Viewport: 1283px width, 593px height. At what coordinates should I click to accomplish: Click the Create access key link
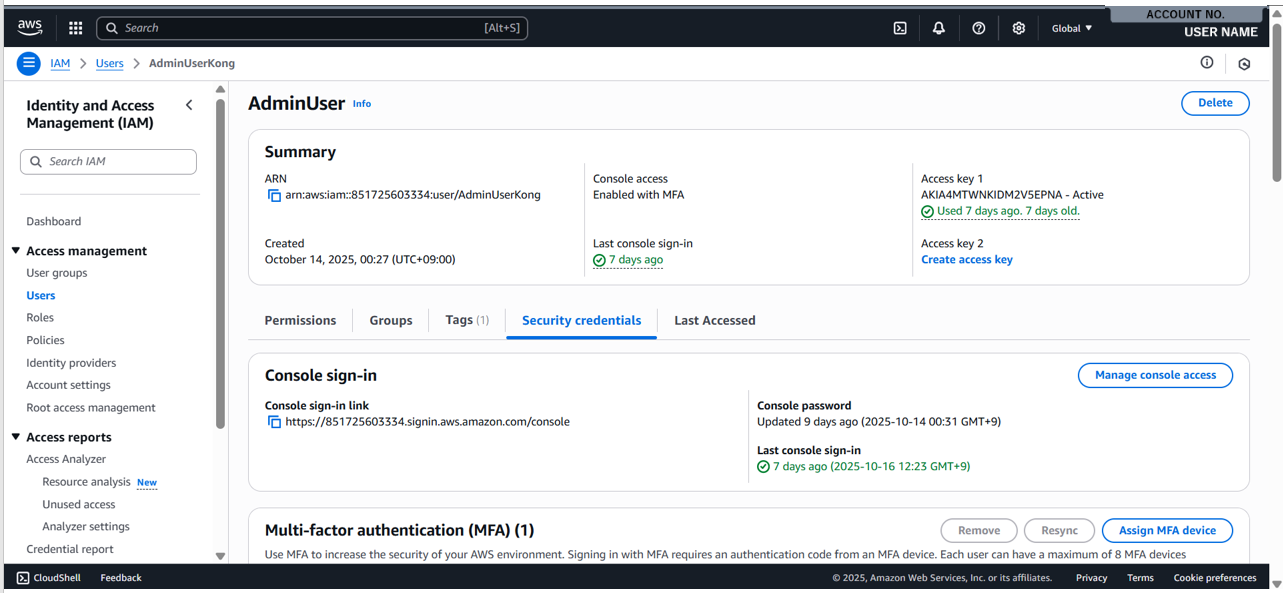pyautogui.click(x=966, y=260)
